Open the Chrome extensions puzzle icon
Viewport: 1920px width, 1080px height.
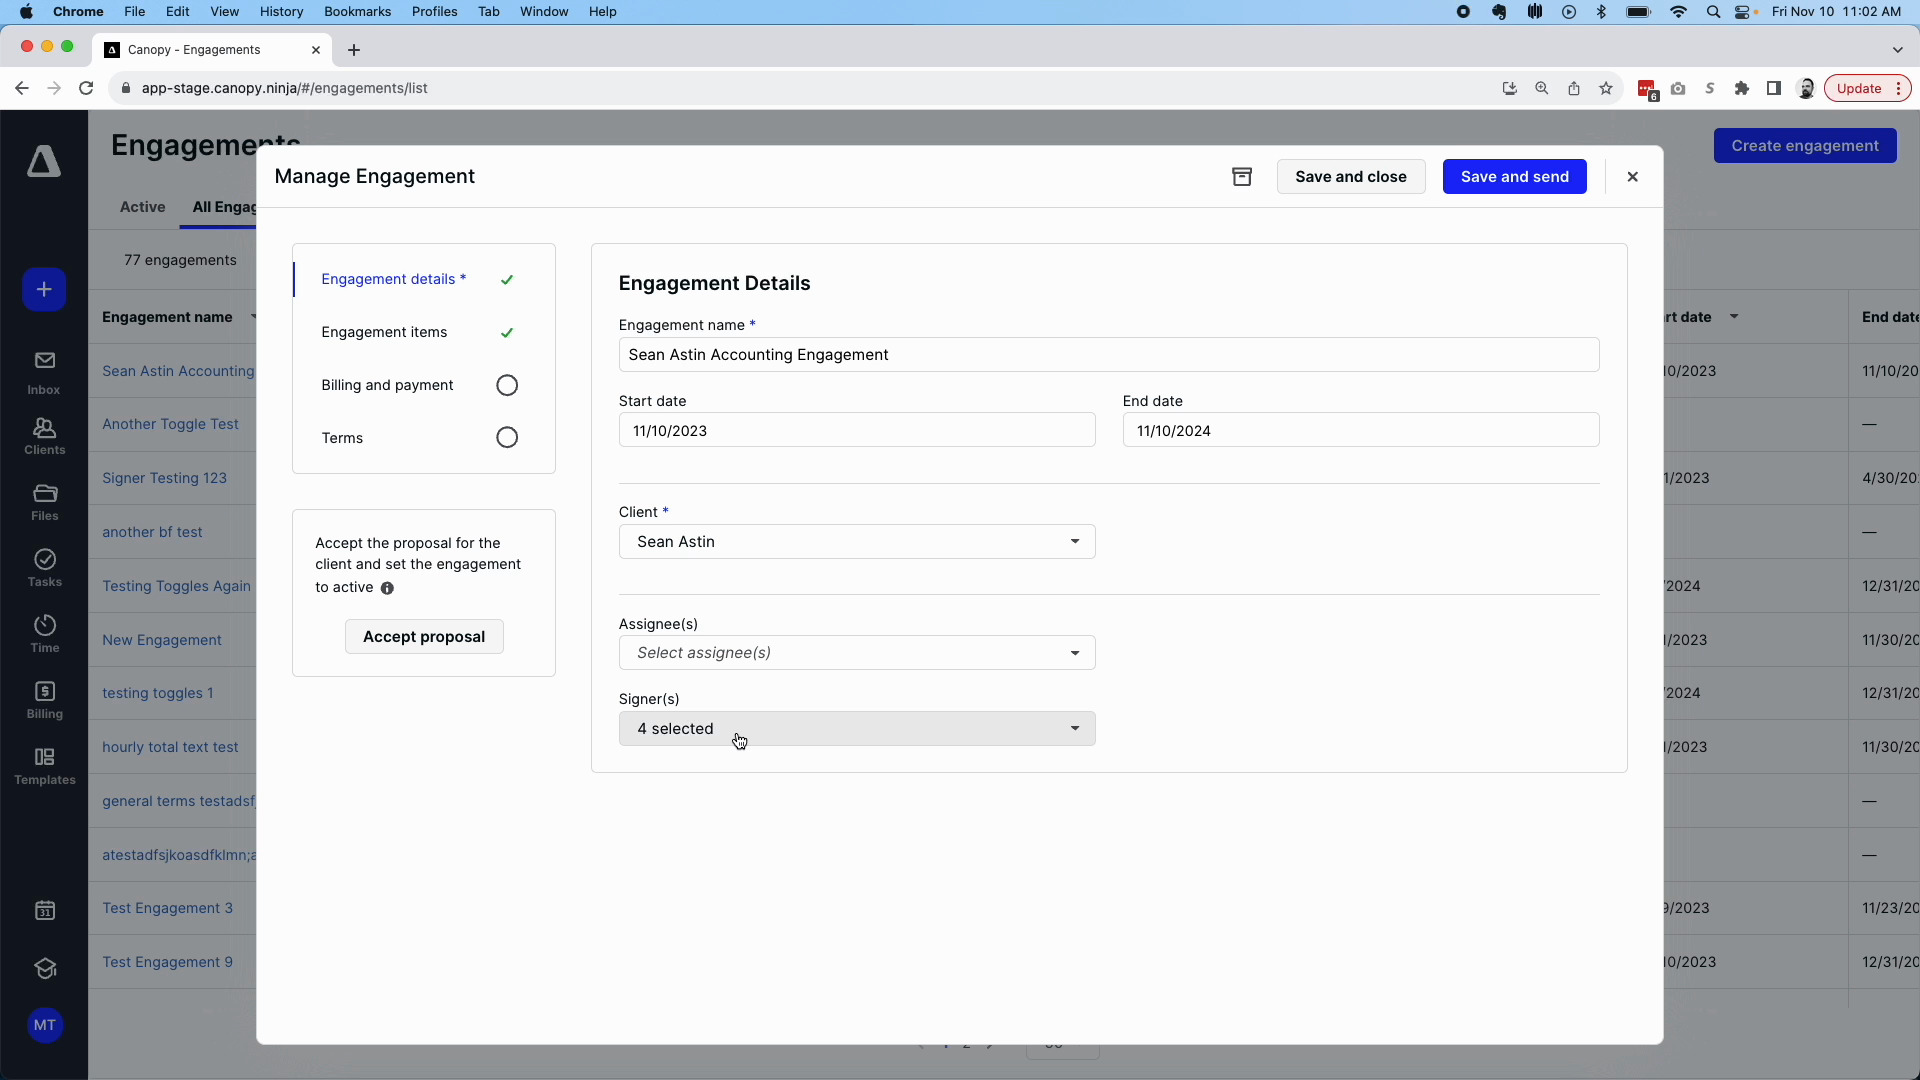[1742, 88]
